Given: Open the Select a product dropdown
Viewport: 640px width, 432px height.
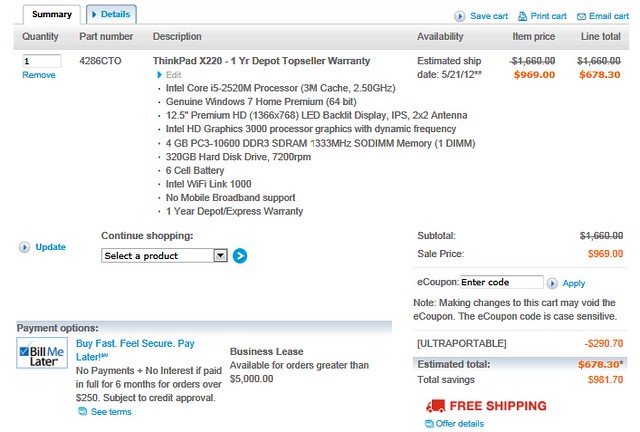Looking at the screenshot, I should click(164, 256).
